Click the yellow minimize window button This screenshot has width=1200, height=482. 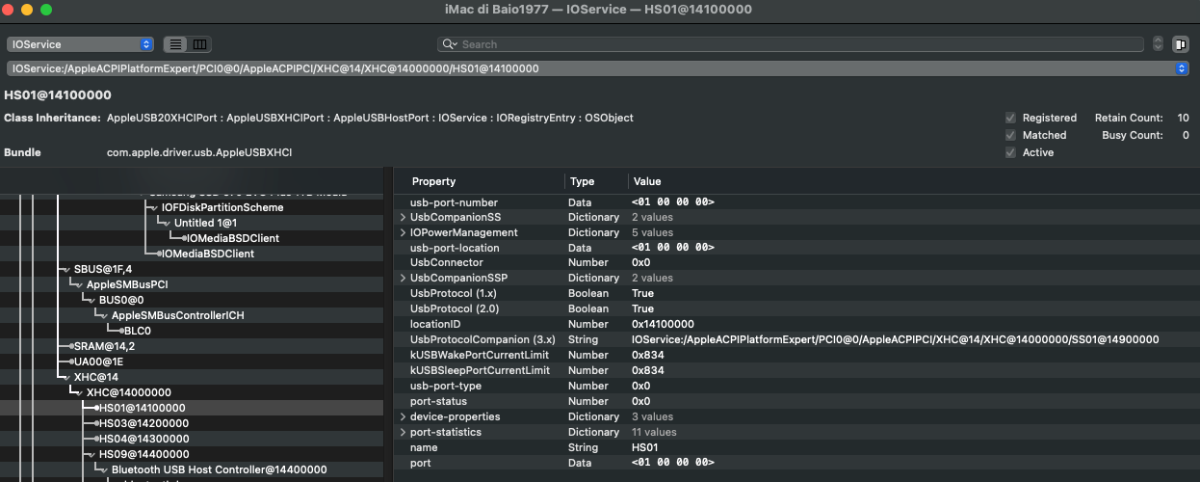(x=28, y=10)
